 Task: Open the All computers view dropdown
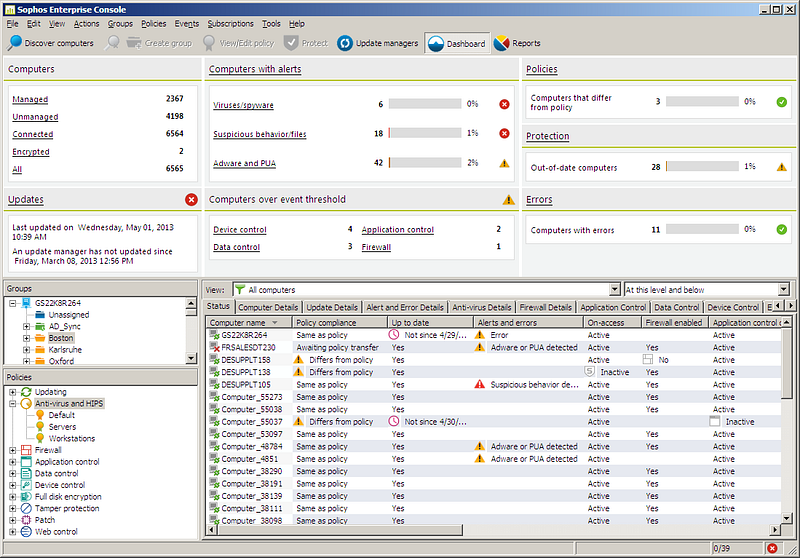click(x=615, y=290)
